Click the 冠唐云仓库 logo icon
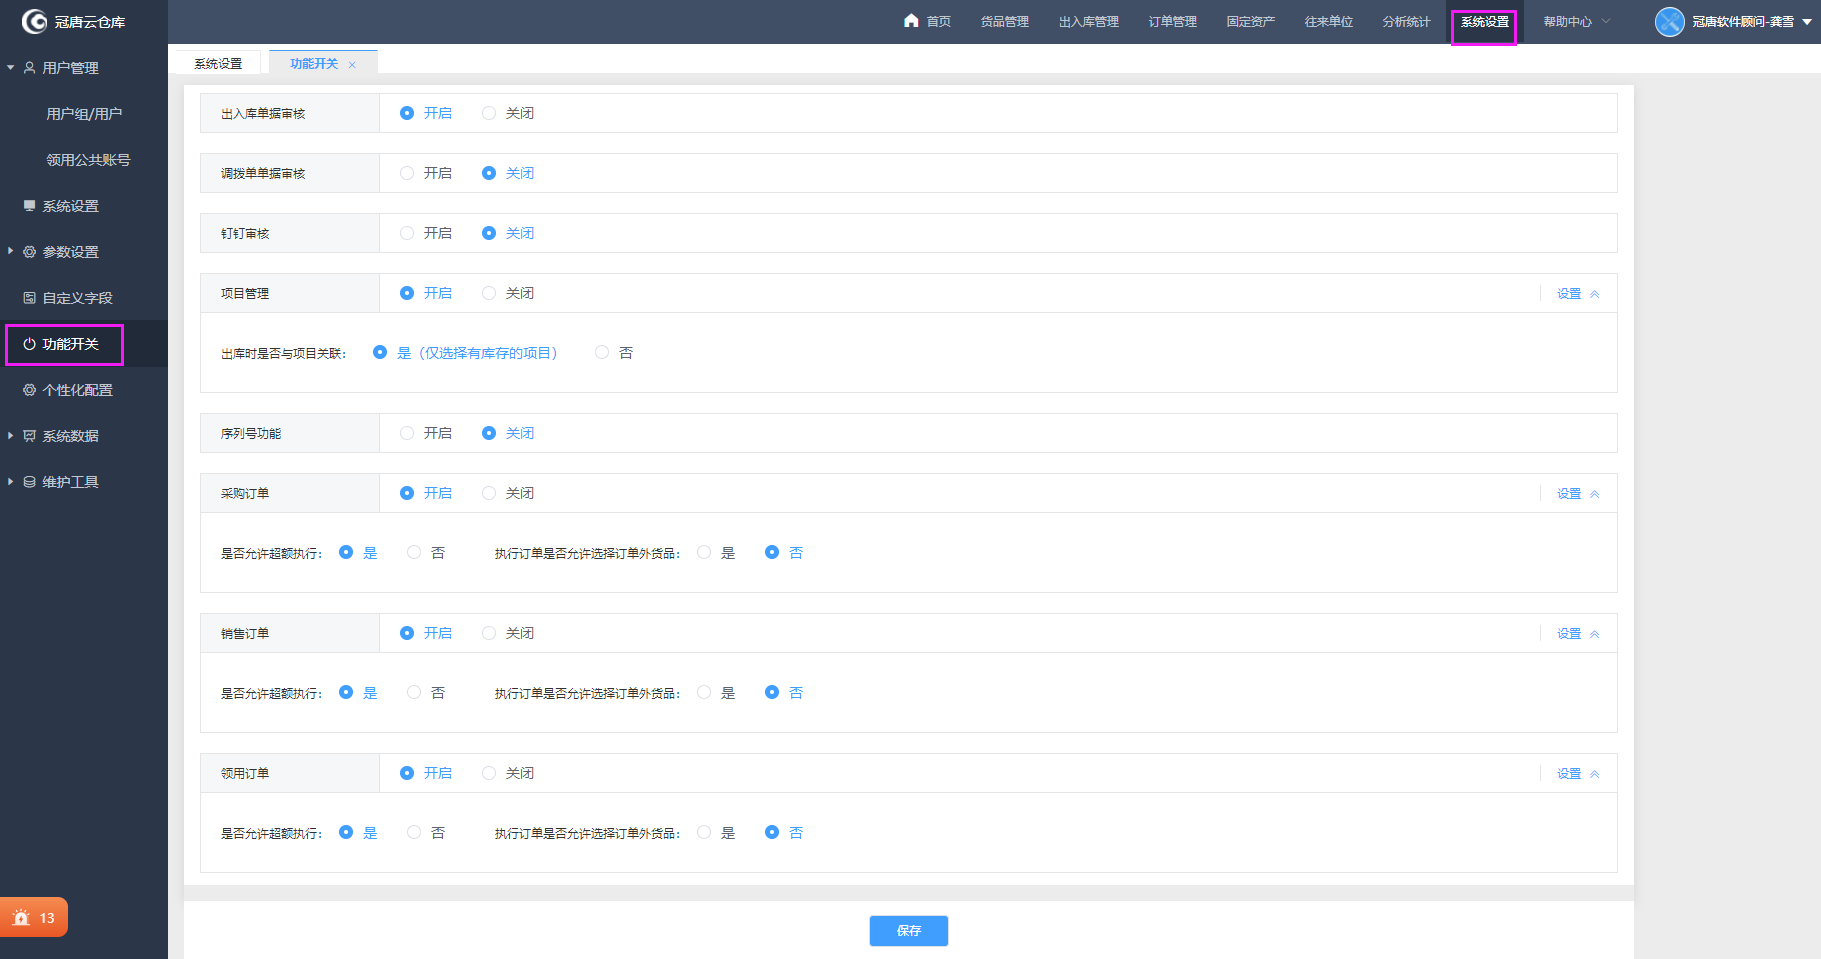The width and height of the screenshot is (1821, 959). 34,21
